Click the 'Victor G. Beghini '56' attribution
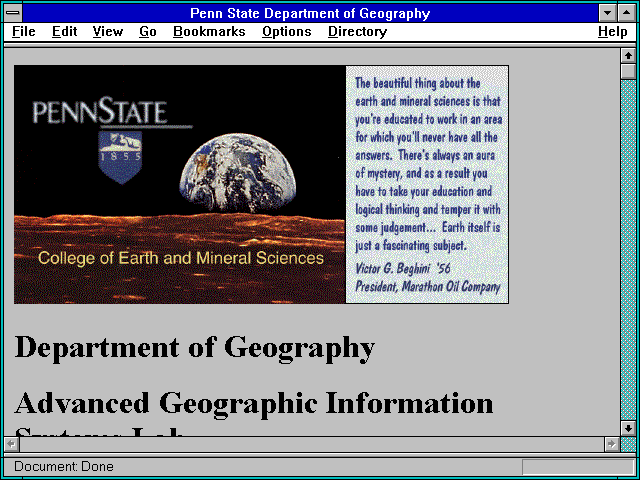 403,269
